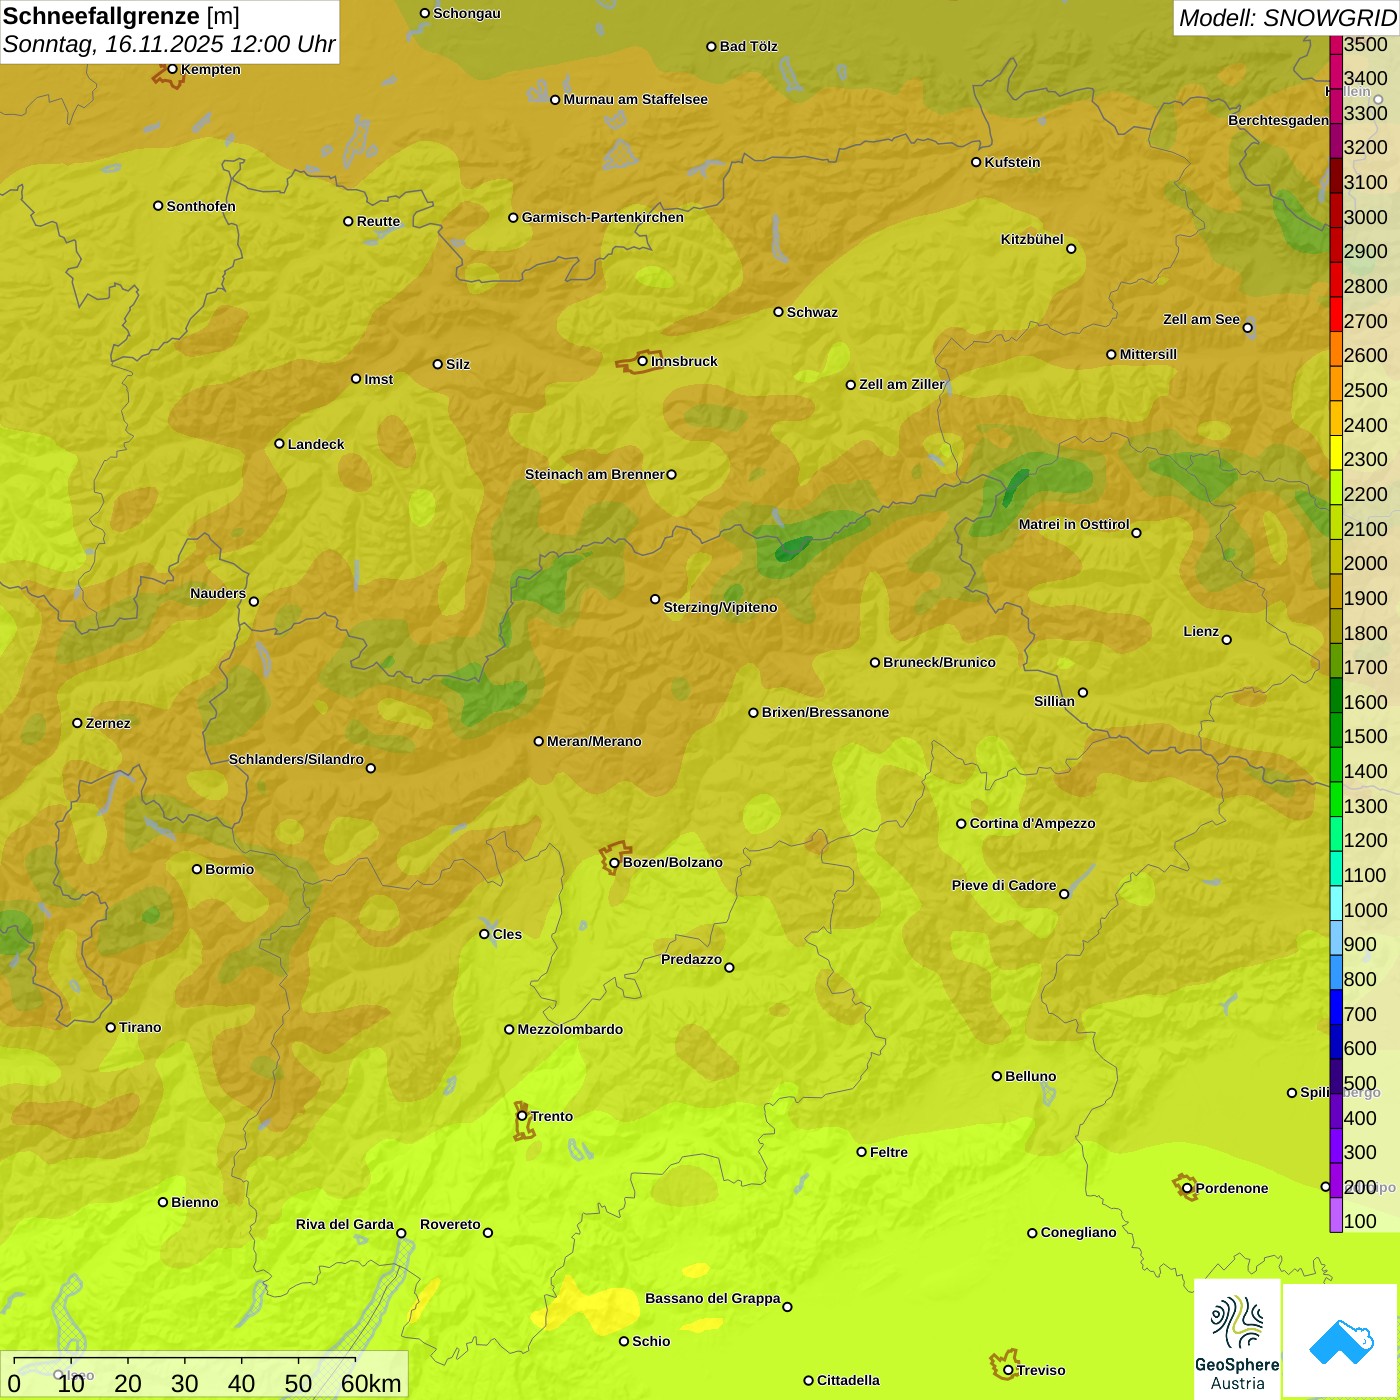Click the Belluno marker dot
This screenshot has width=1400, height=1400.
coord(997,1076)
